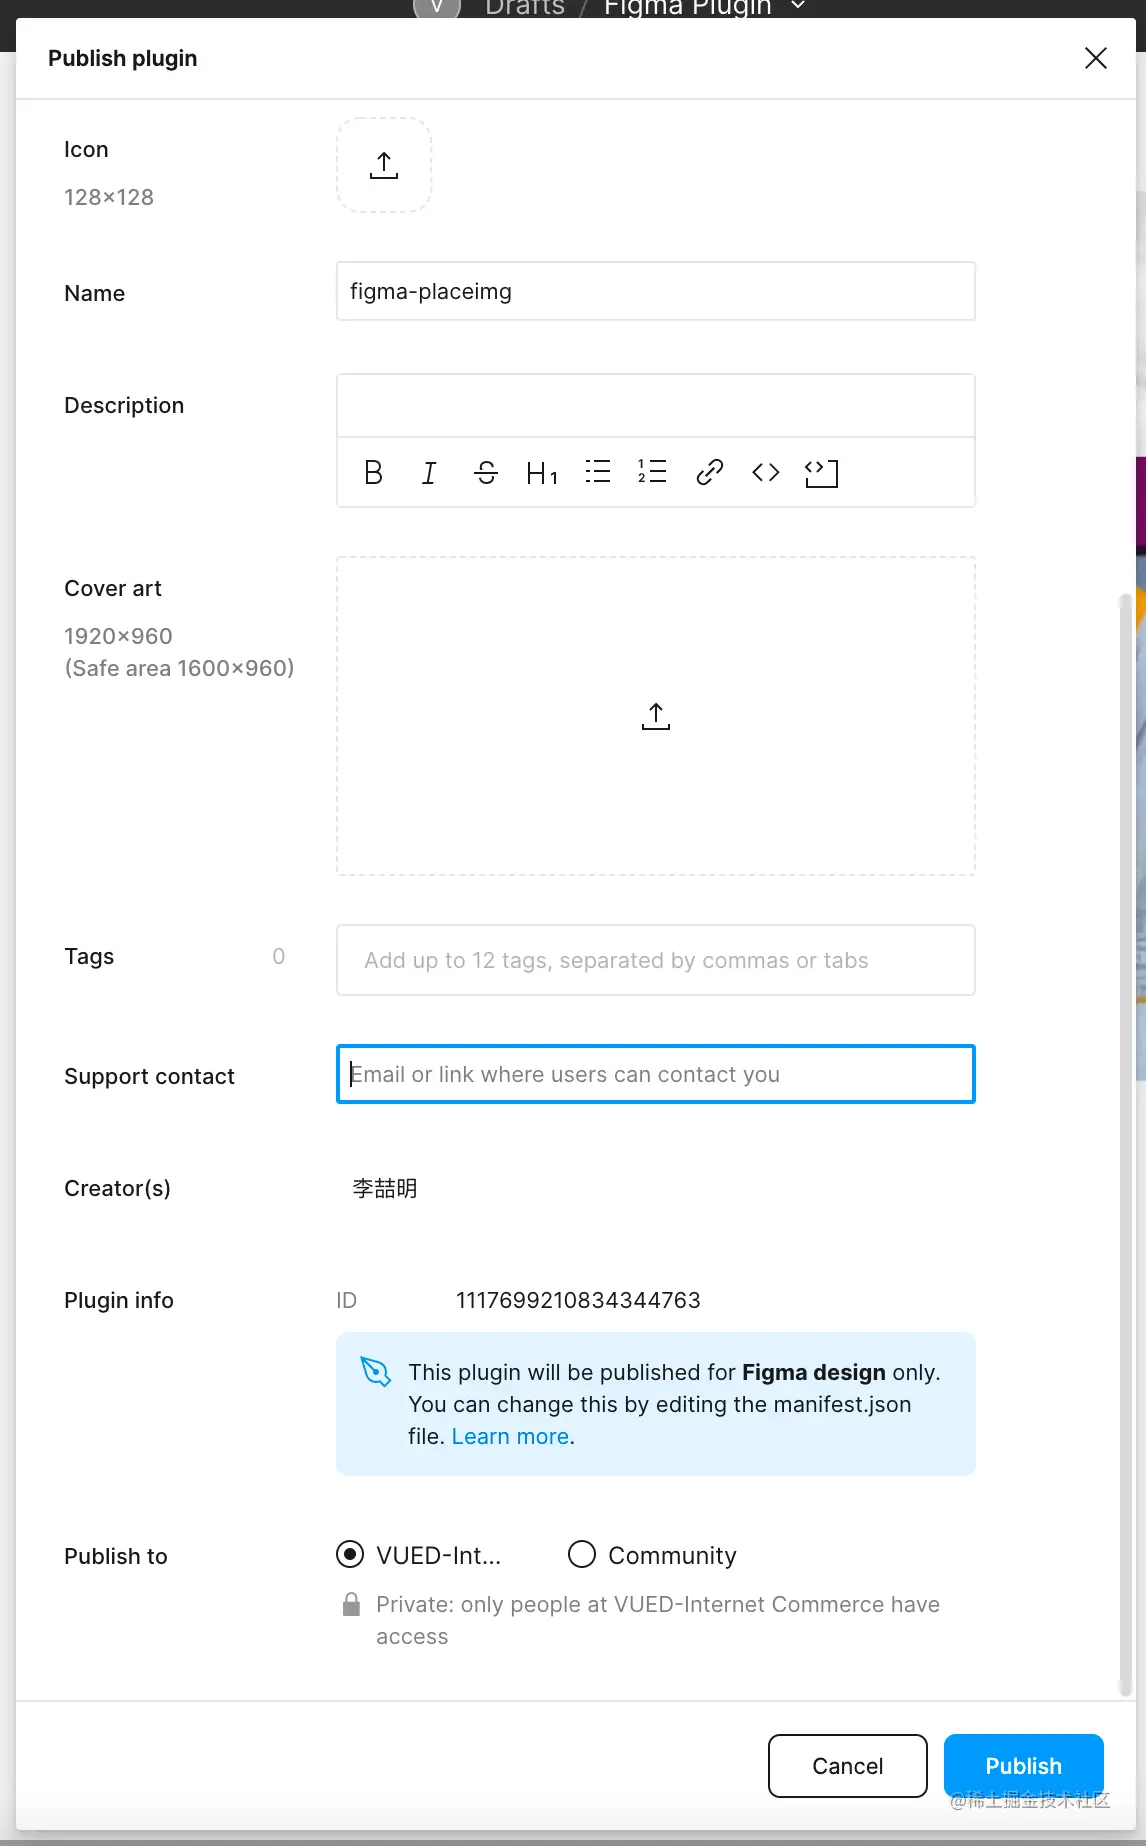Close the Publish plugin dialog
Screen dimensions: 1146x1846
[1096, 58]
